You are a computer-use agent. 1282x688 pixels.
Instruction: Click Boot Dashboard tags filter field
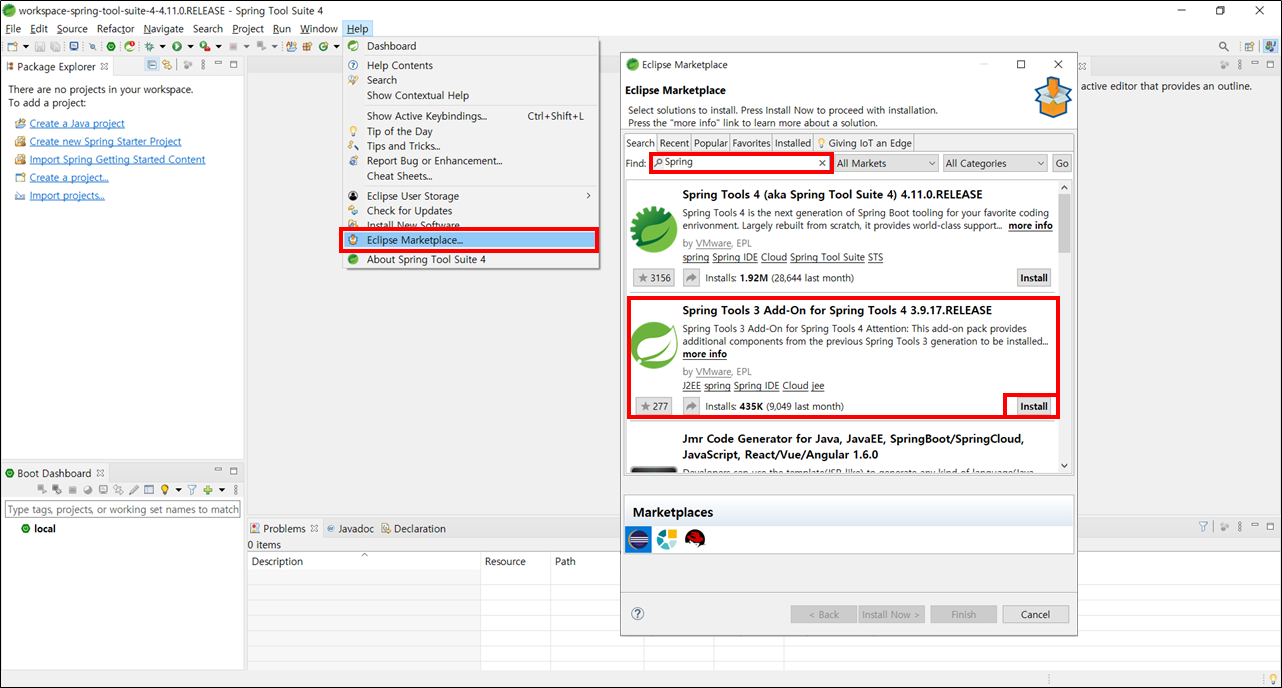click(x=122, y=509)
